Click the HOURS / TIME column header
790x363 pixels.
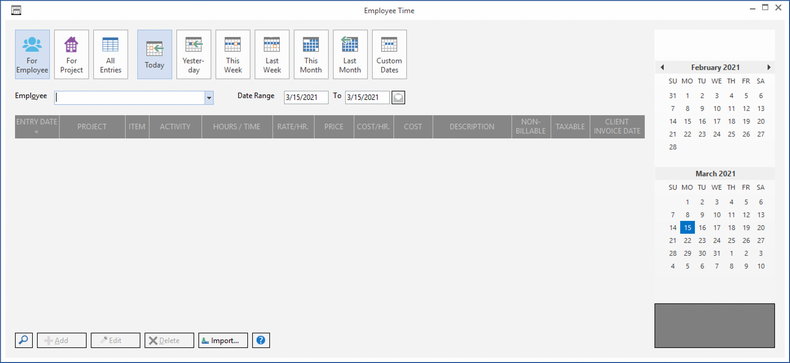click(x=237, y=127)
